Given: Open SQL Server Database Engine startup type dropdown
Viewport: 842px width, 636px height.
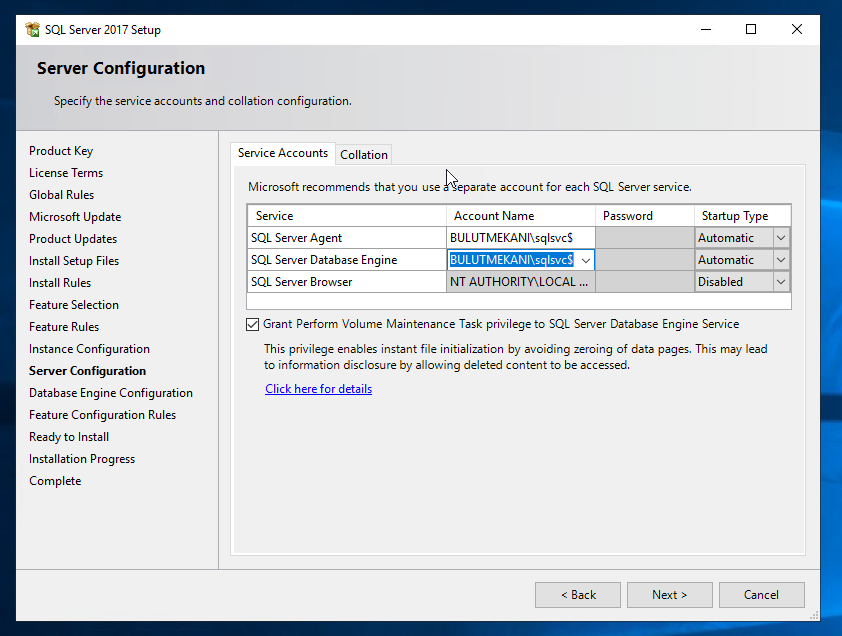Looking at the screenshot, I should [x=781, y=260].
